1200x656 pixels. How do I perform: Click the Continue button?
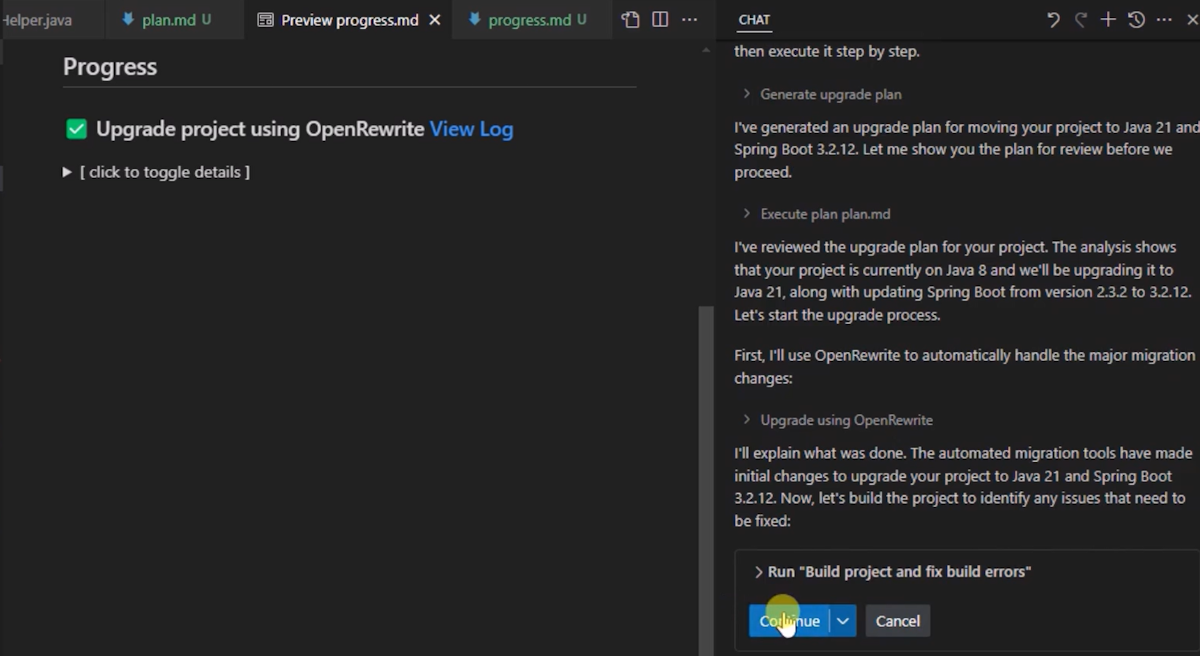click(x=789, y=621)
